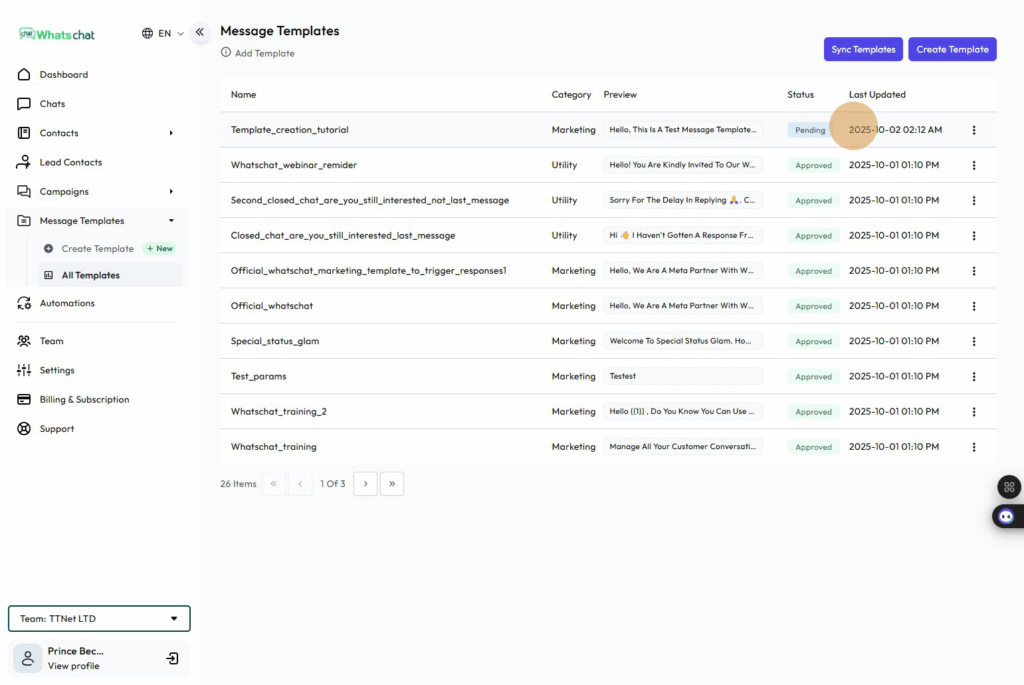The image size is (1024, 685).
Task: Open actions menu for Template_creation_tutorial row
Action: tap(974, 130)
